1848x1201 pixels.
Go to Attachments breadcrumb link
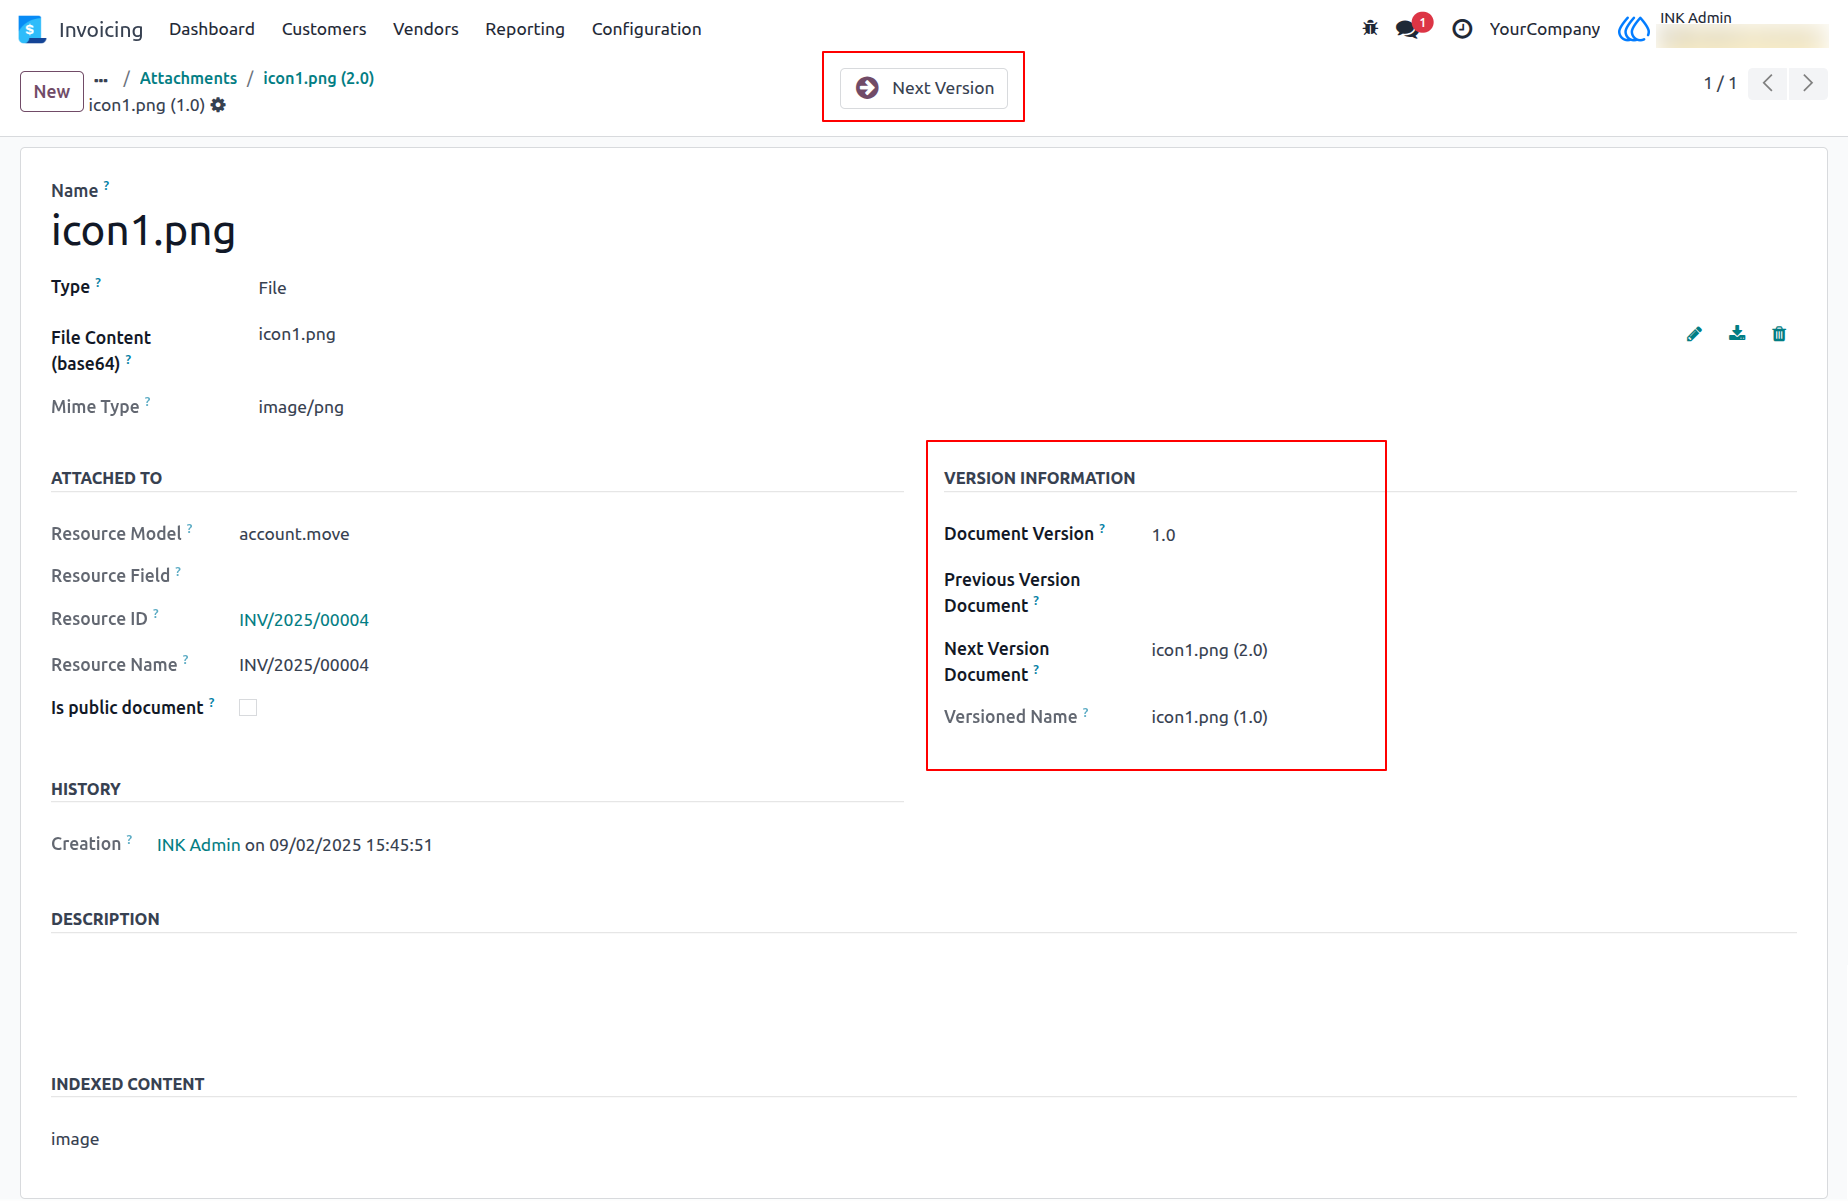click(188, 78)
